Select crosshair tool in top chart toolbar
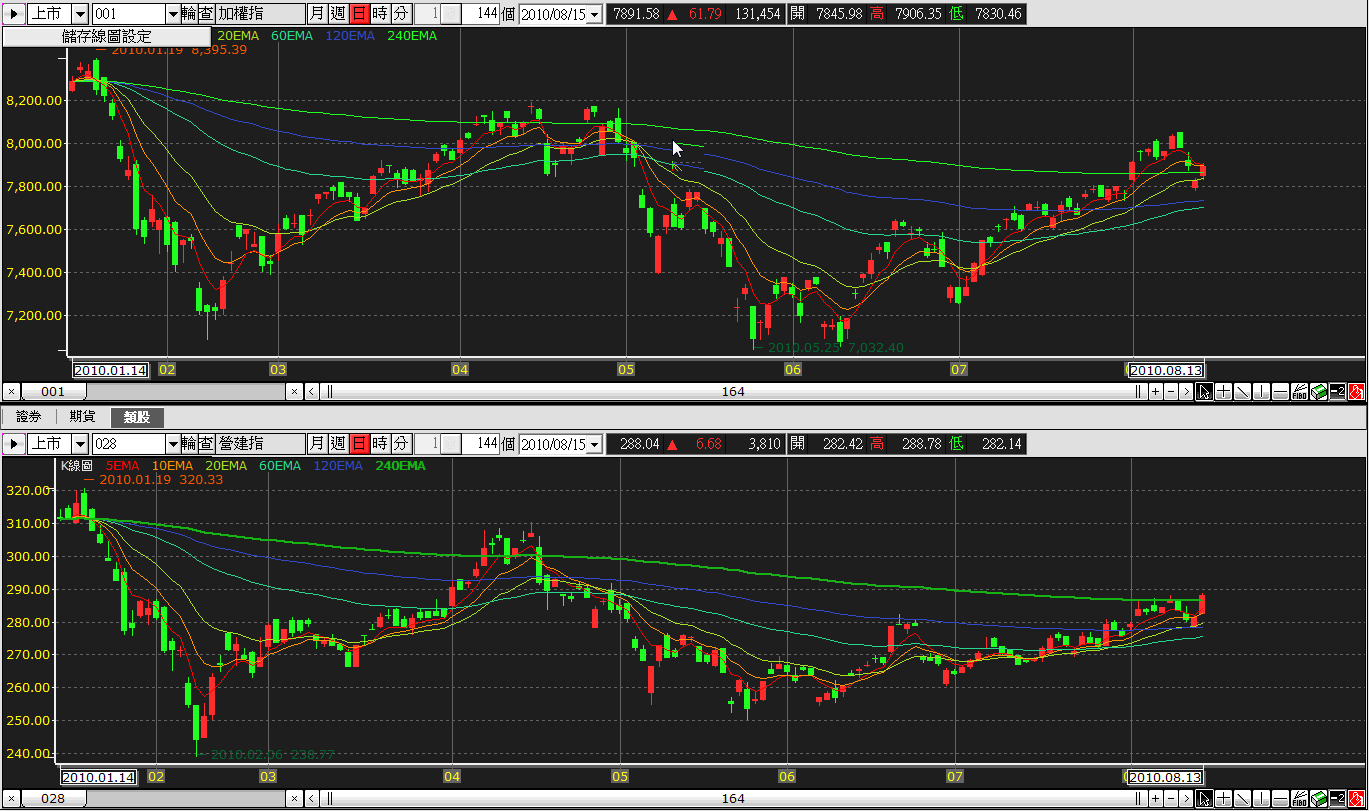Screen dimensions: 1370x811 [1223, 391]
